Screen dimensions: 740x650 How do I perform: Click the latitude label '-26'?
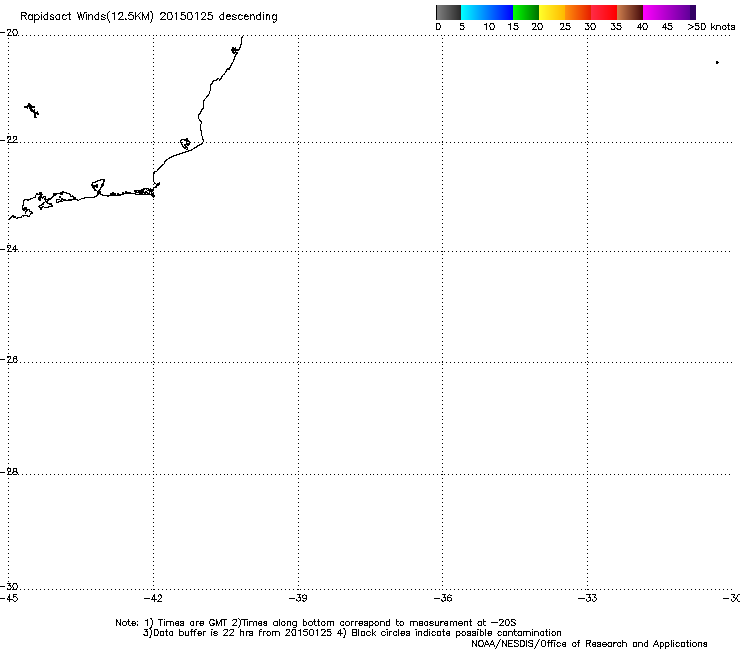[9, 360]
